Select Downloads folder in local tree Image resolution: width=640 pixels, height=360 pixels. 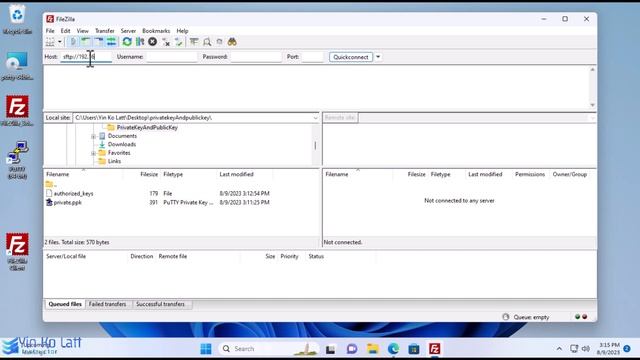tap(122, 144)
